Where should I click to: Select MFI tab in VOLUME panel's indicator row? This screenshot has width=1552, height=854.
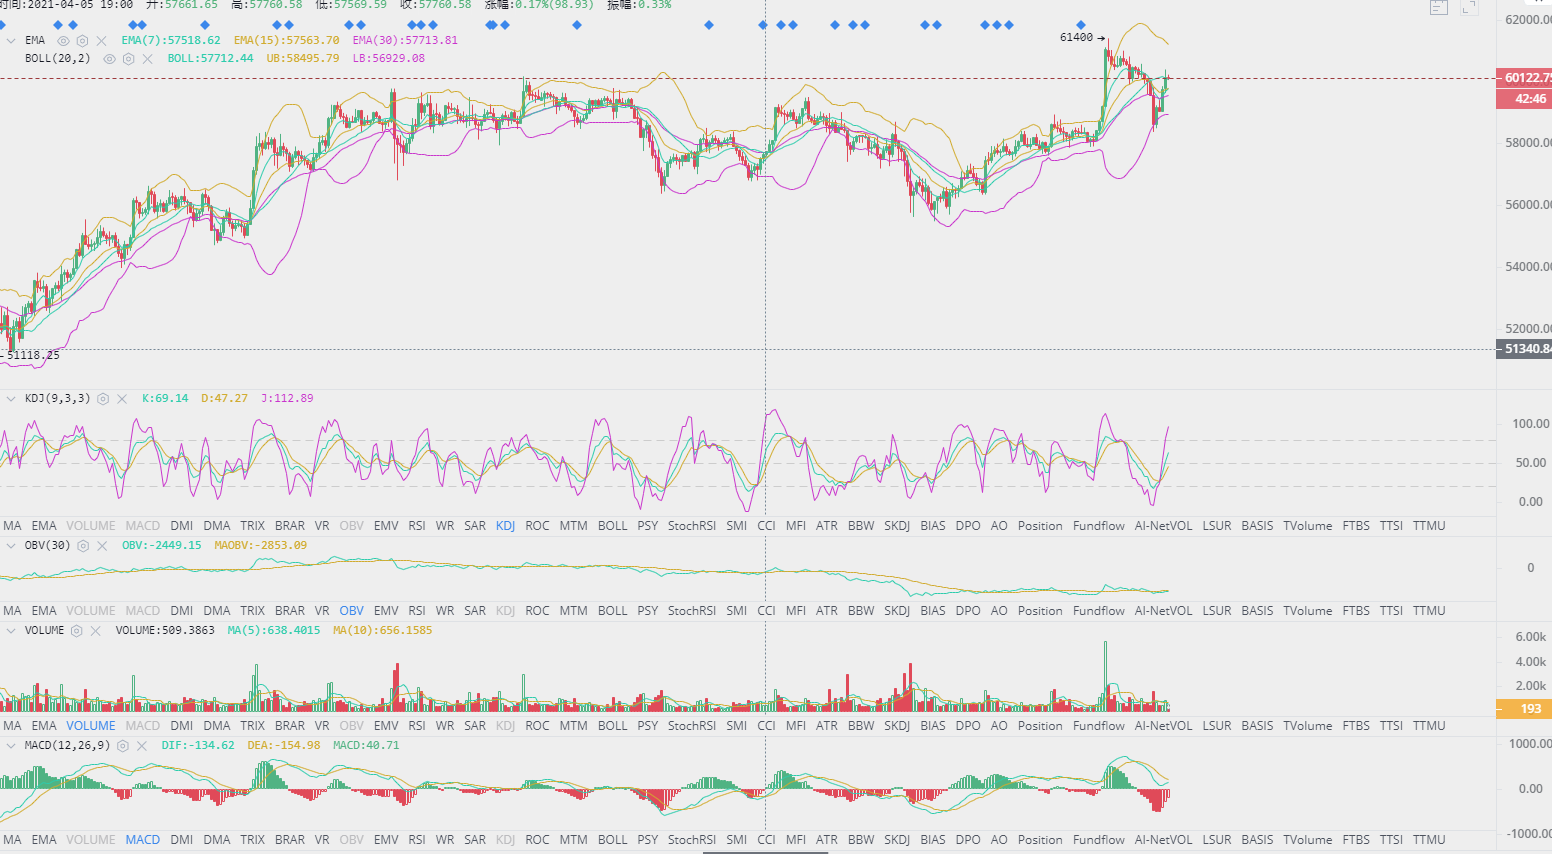click(796, 726)
